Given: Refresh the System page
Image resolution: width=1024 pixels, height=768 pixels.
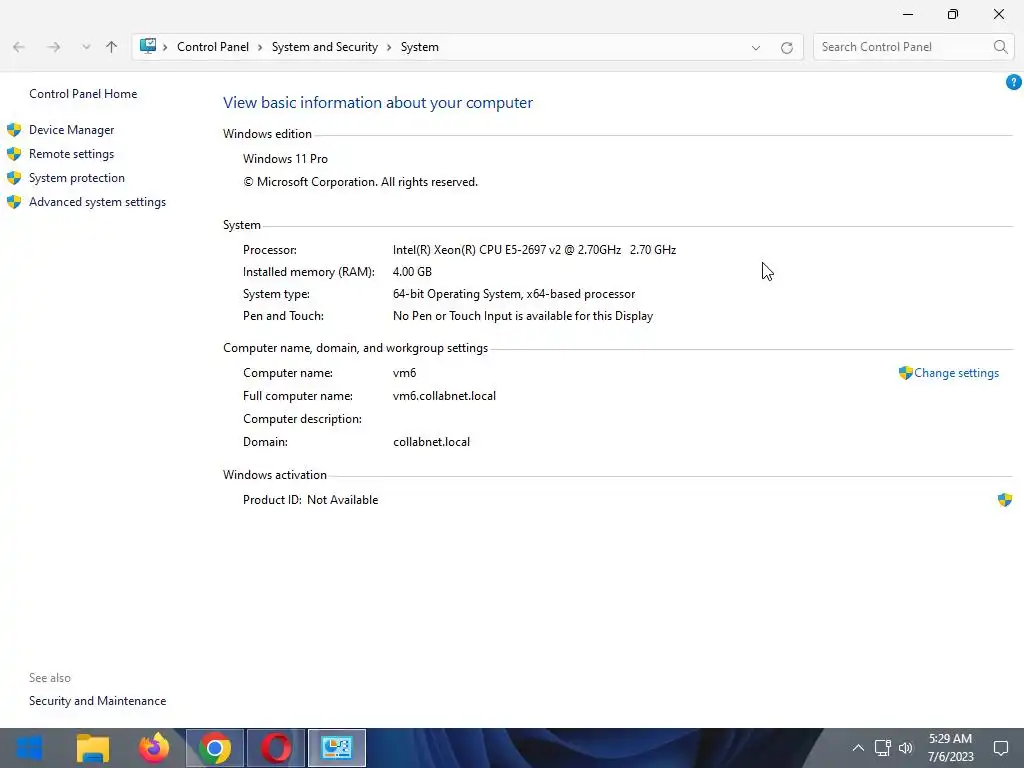Looking at the screenshot, I should coord(787,48).
